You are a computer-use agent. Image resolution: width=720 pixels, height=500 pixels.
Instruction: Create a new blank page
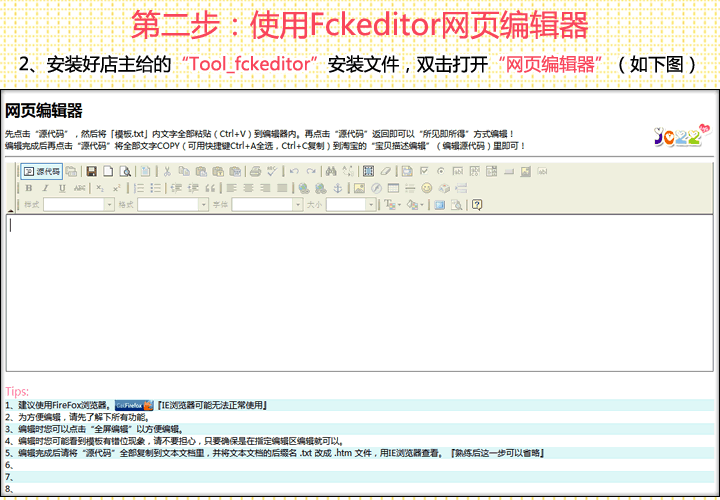tap(108, 171)
